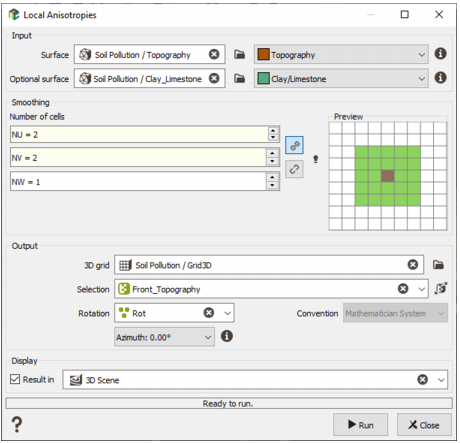Click the brown center cell in Preview
460x443 pixels.
click(x=388, y=176)
